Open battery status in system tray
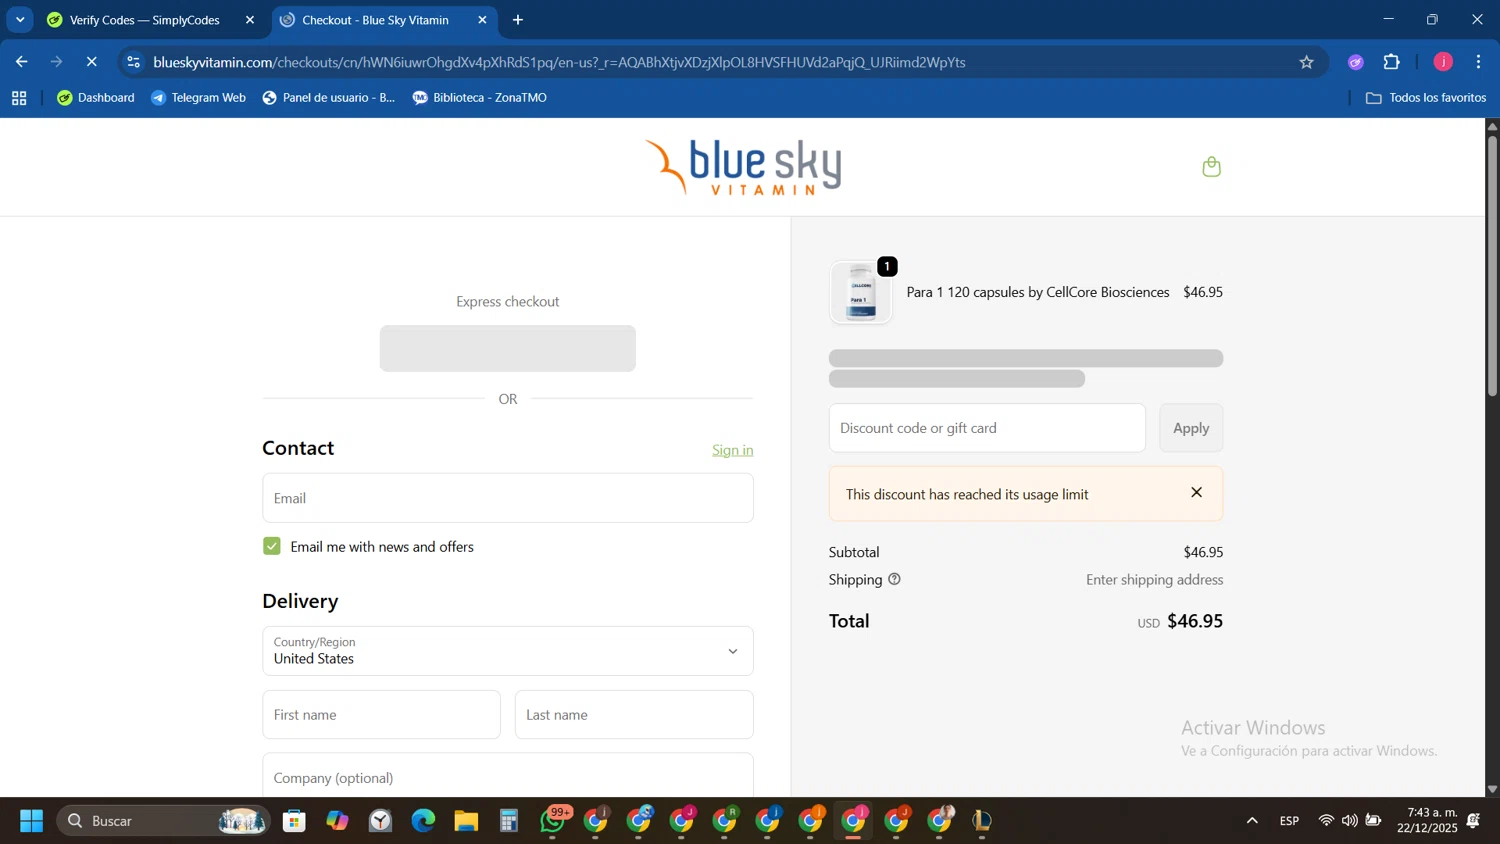Viewport: 1500px width, 844px height. click(1374, 821)
